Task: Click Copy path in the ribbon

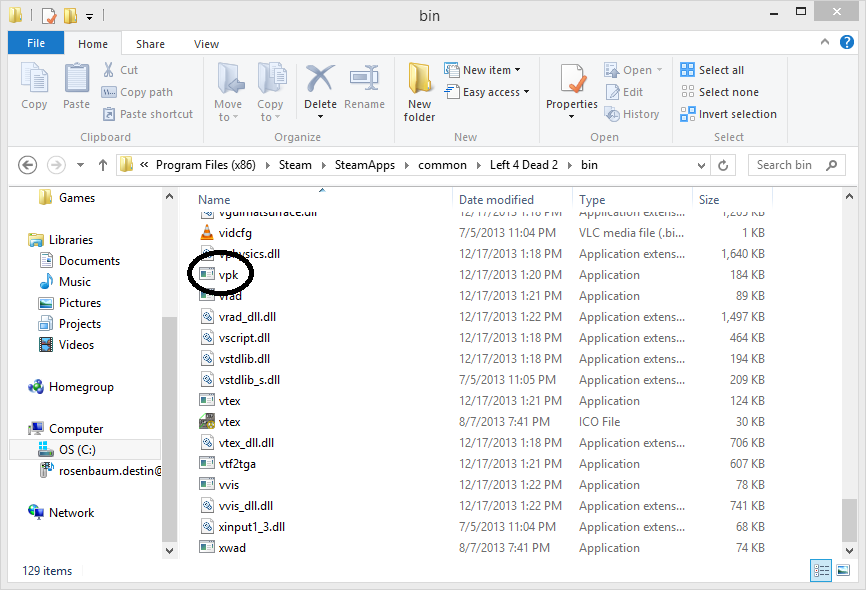Action: pyautogui.click(x=138, y=92)
